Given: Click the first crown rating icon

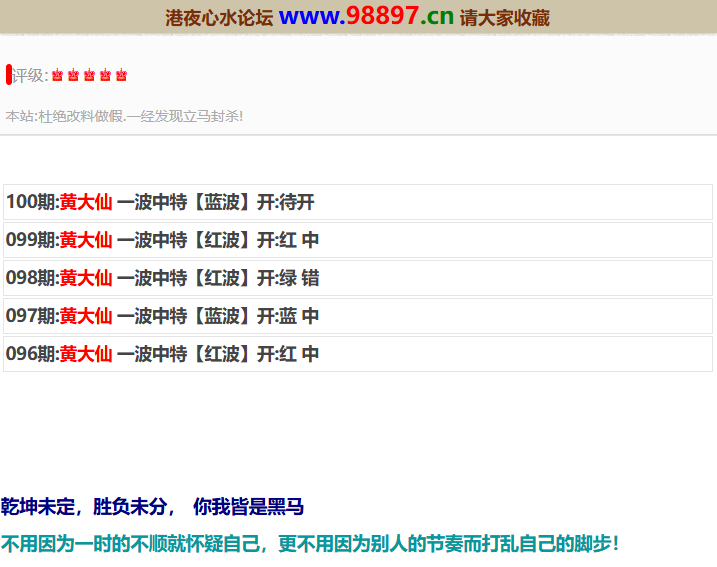Looking at the screenshot, I should (57, 76).
